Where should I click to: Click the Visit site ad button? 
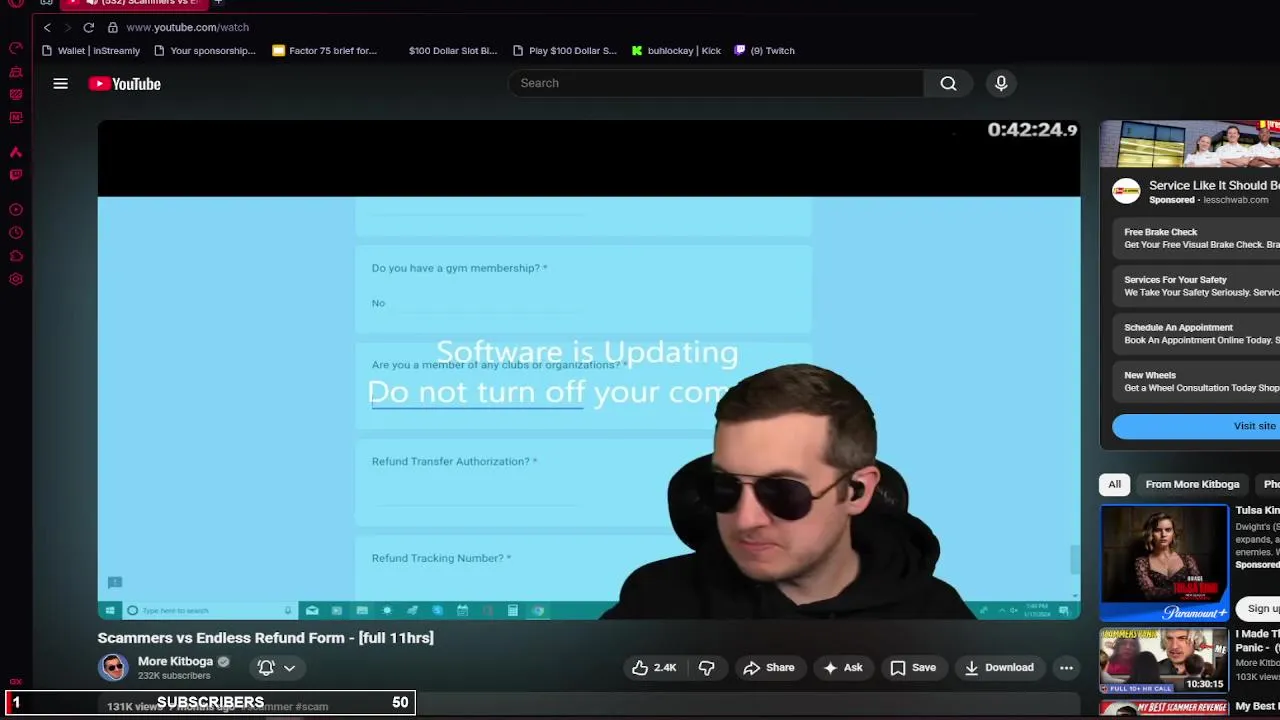tap(1196, 426)
